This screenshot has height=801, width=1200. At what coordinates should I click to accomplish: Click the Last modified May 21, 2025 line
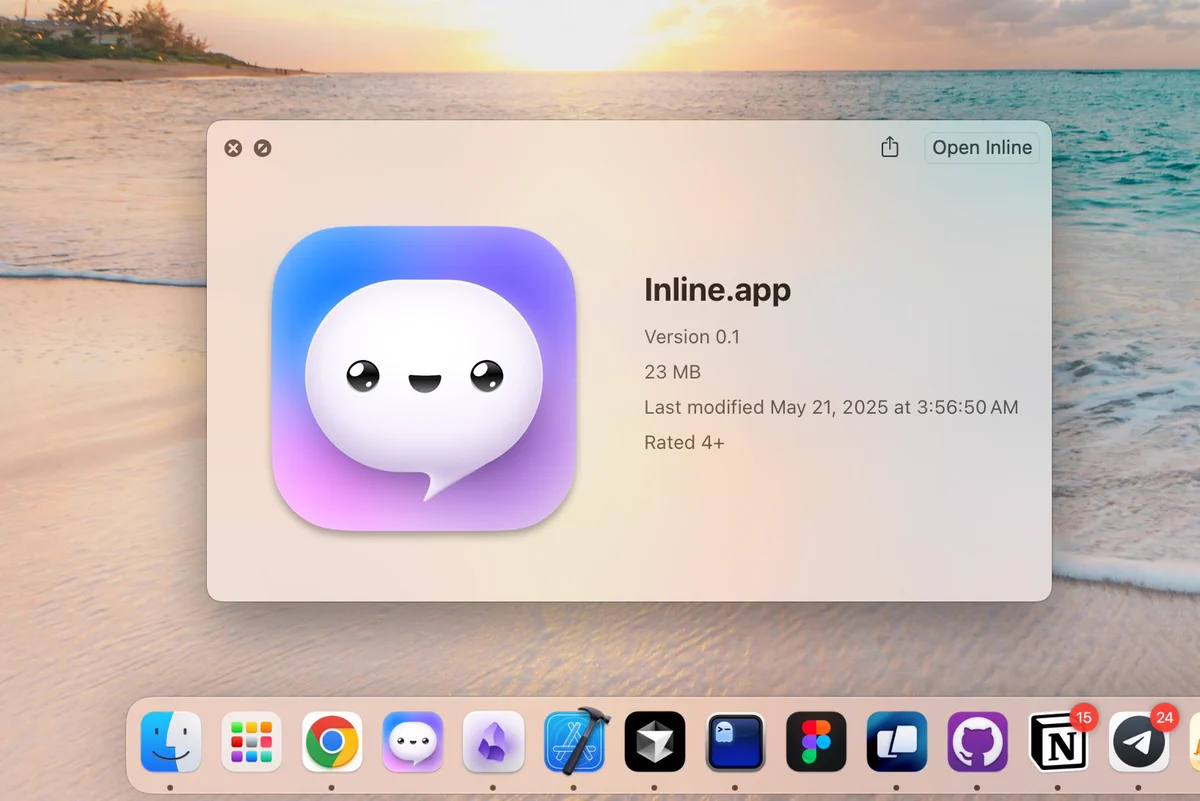[x=831, y=407]
